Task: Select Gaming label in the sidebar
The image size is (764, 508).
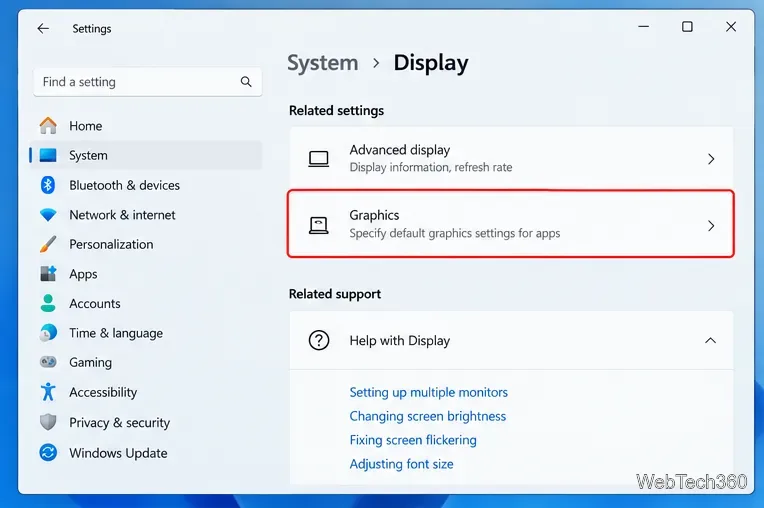Action: coord(90,362)
